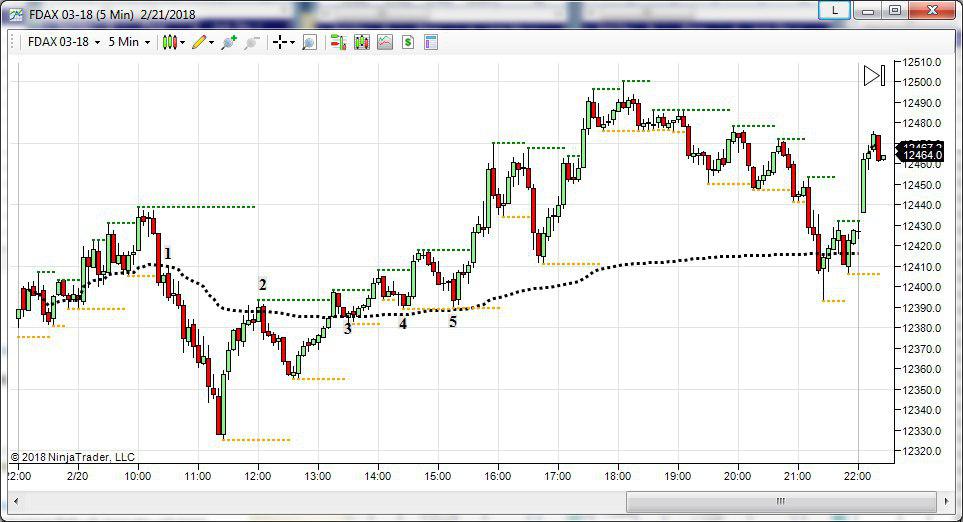The height and width of the screenshot is (522, 963).
Task: Close the FDAX chart window
Action: (x=932, y=10)
